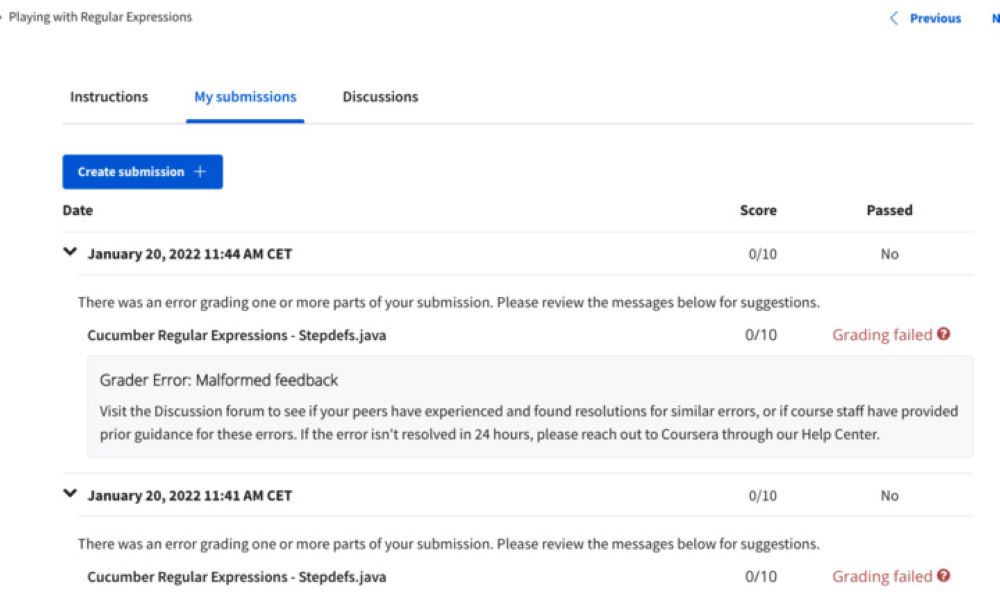This screenshot has width=1000, height=596.
Task: Select the first Cucumber Regular Expressions - Stepdefs.java entry
Action: tap(237, 335)
